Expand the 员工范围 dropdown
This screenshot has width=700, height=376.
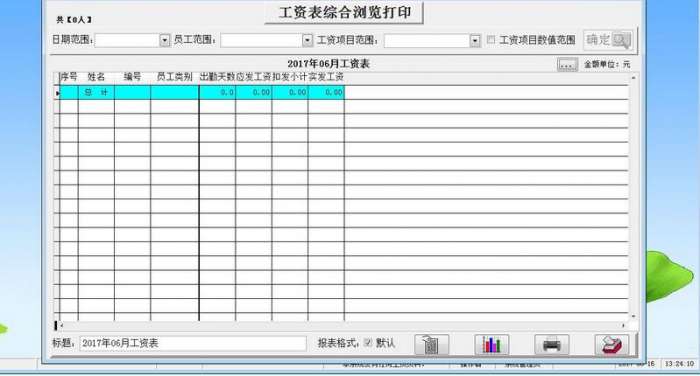308,40
